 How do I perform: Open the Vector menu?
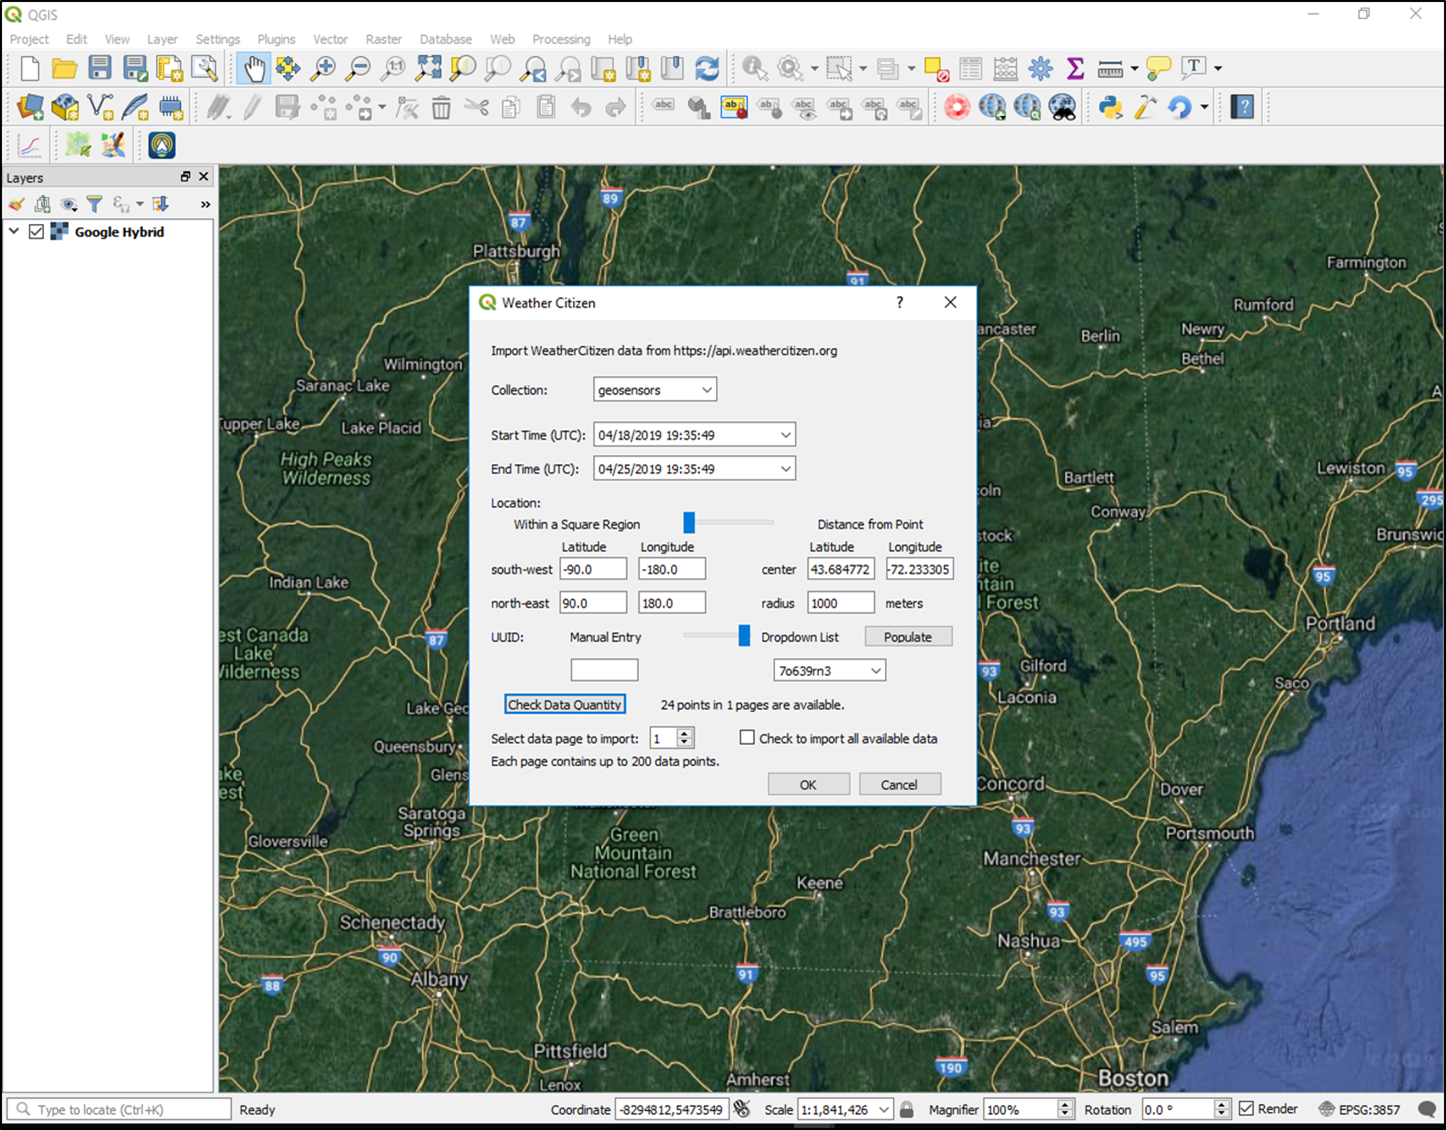[330, 39]
